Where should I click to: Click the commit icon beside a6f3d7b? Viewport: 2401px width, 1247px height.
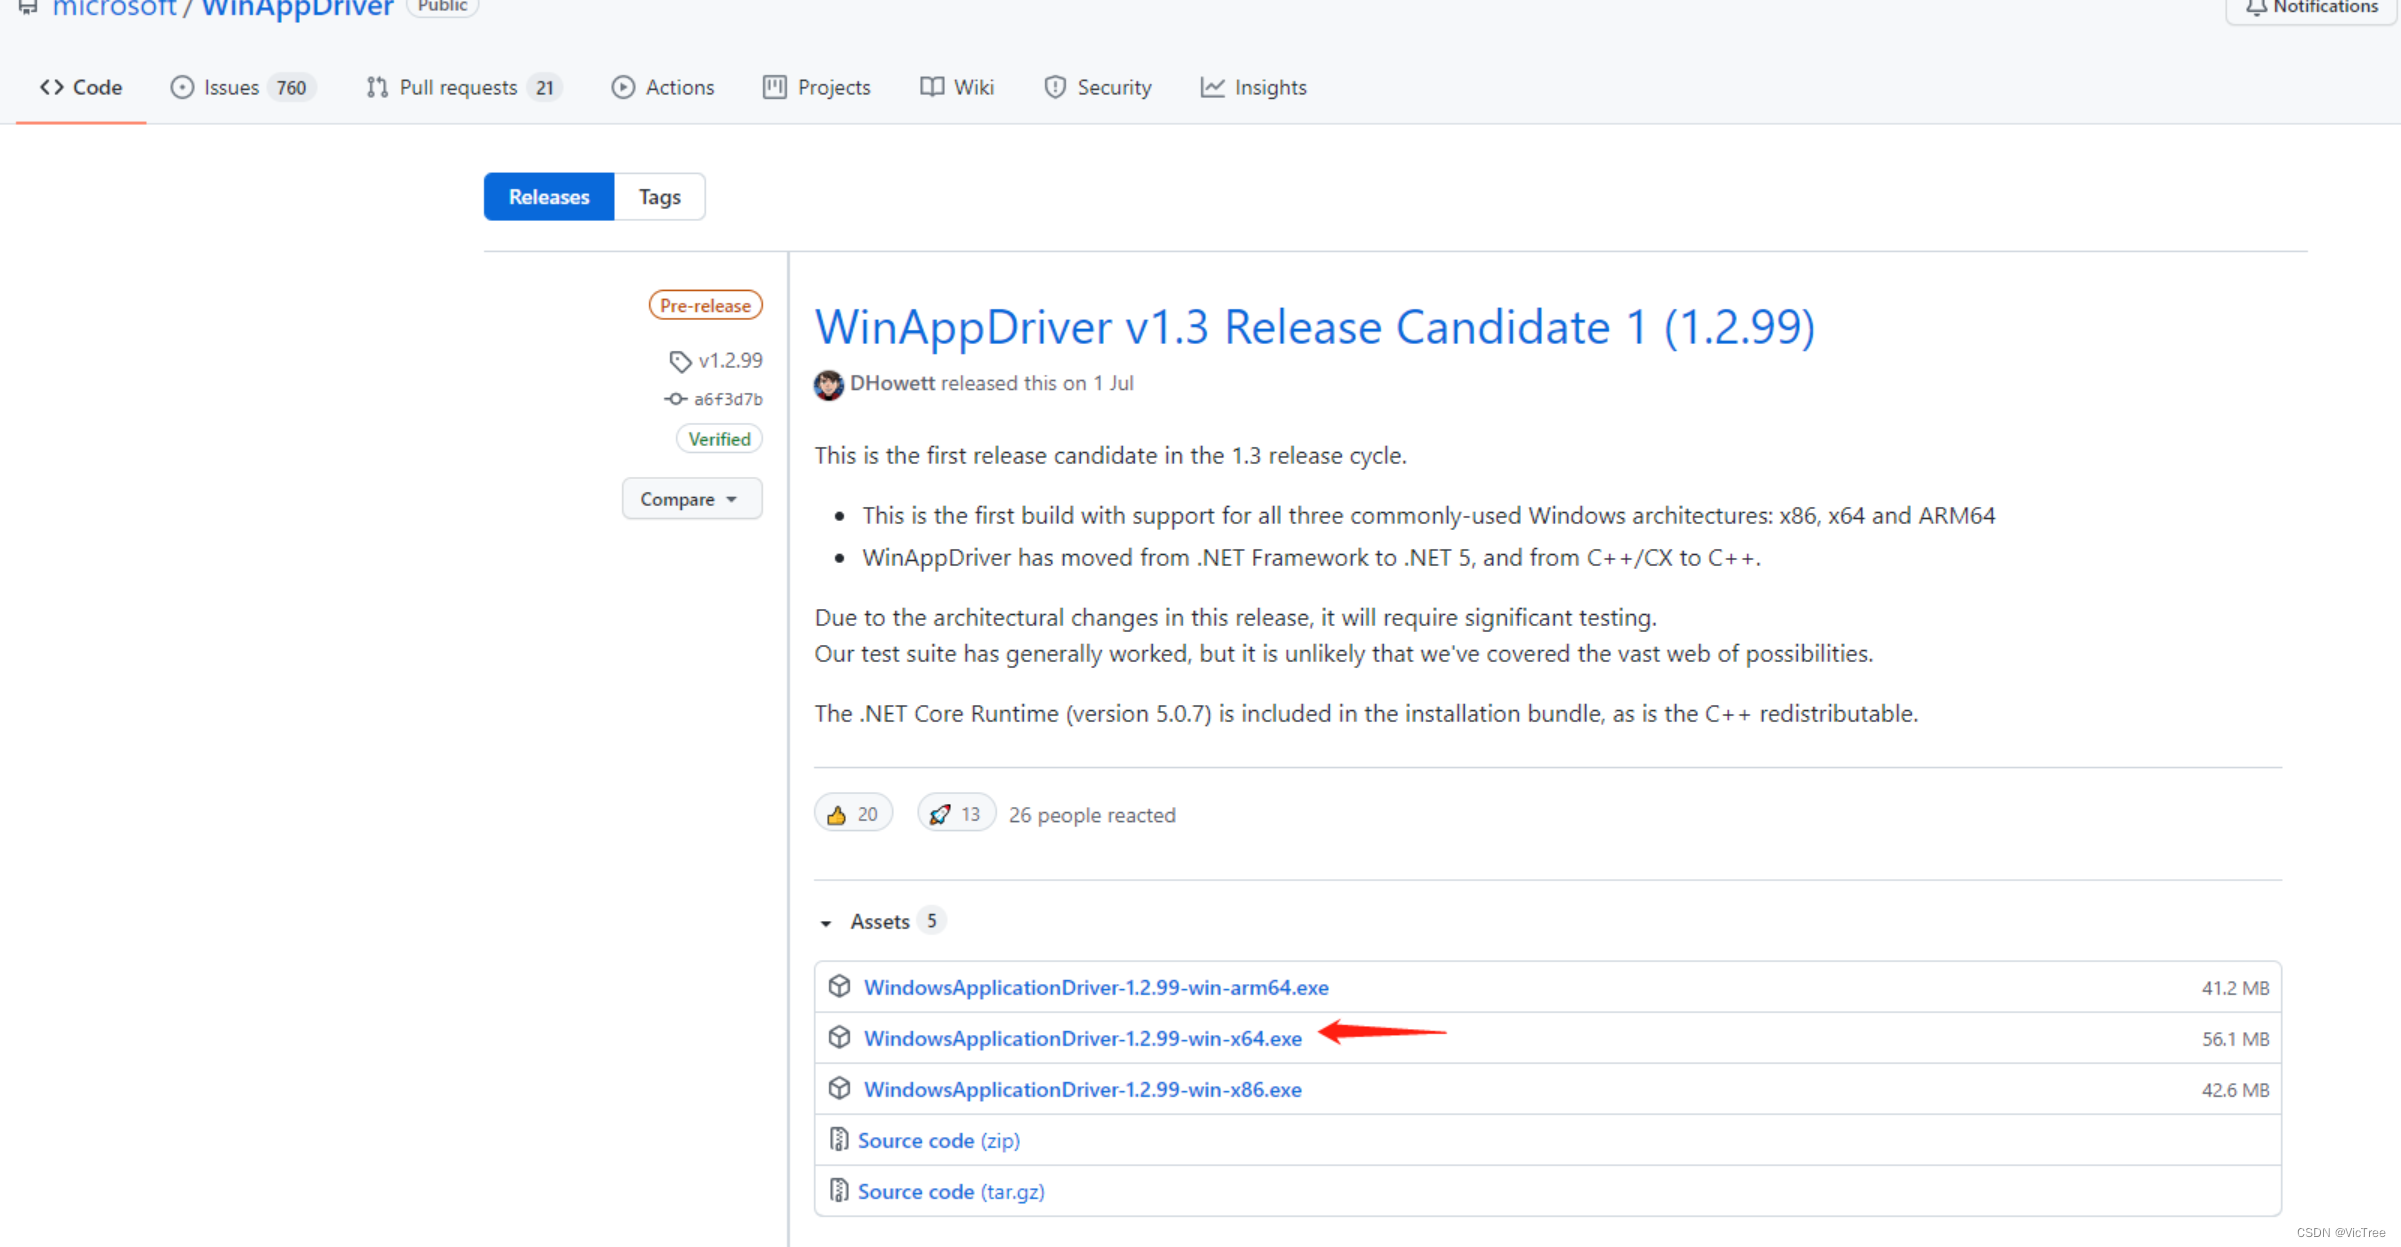[676, 399]
